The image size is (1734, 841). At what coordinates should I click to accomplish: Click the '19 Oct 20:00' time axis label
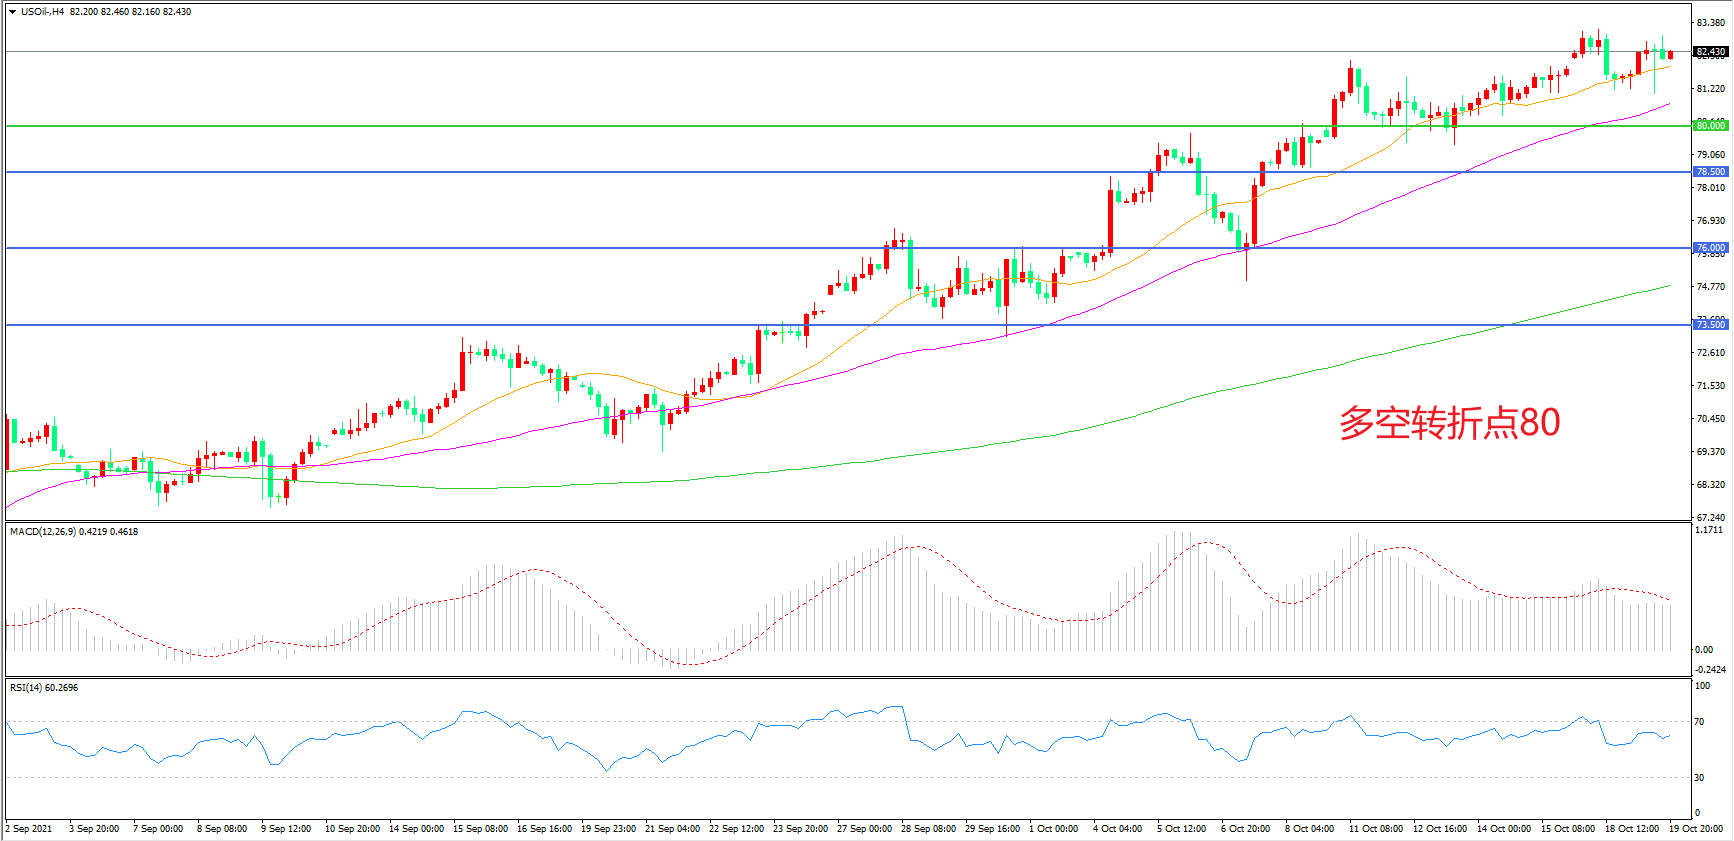pyautogui.click(x=1695, y=829)
